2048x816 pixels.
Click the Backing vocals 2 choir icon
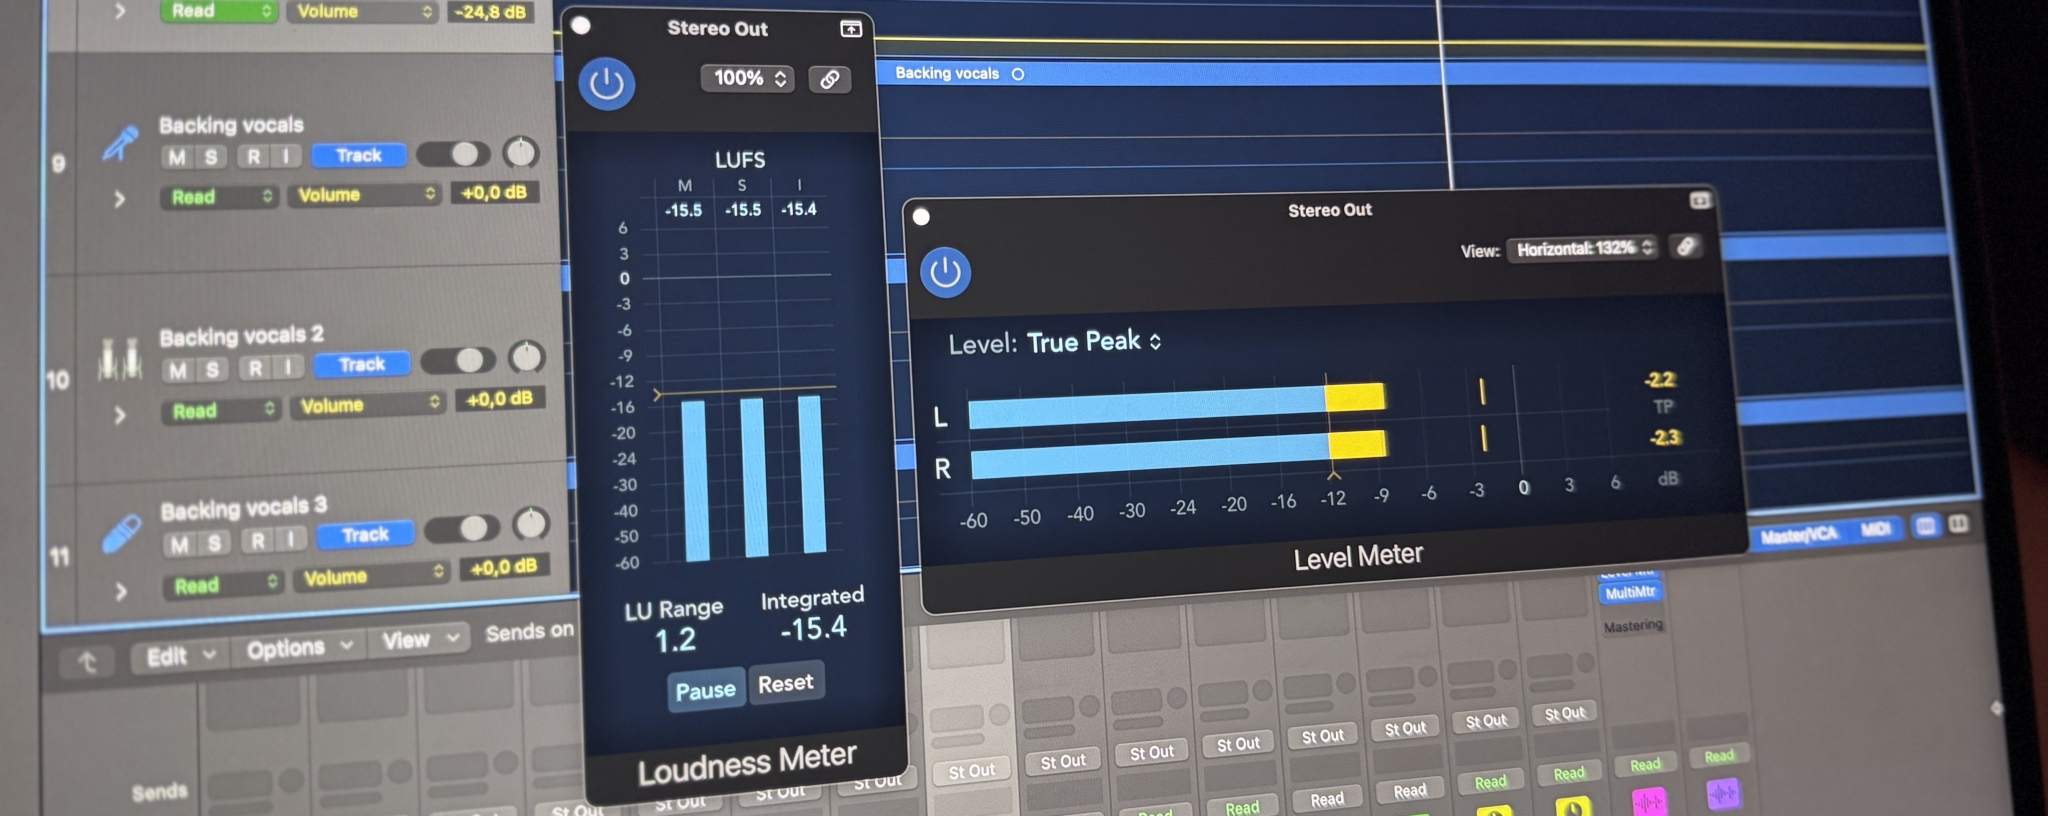(x=119, y=360)
